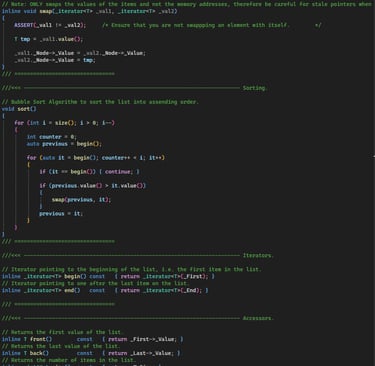Click the 'swap(previous, it);' call
The height and width of the screenshot is (366, 375).
coord(81,200)
